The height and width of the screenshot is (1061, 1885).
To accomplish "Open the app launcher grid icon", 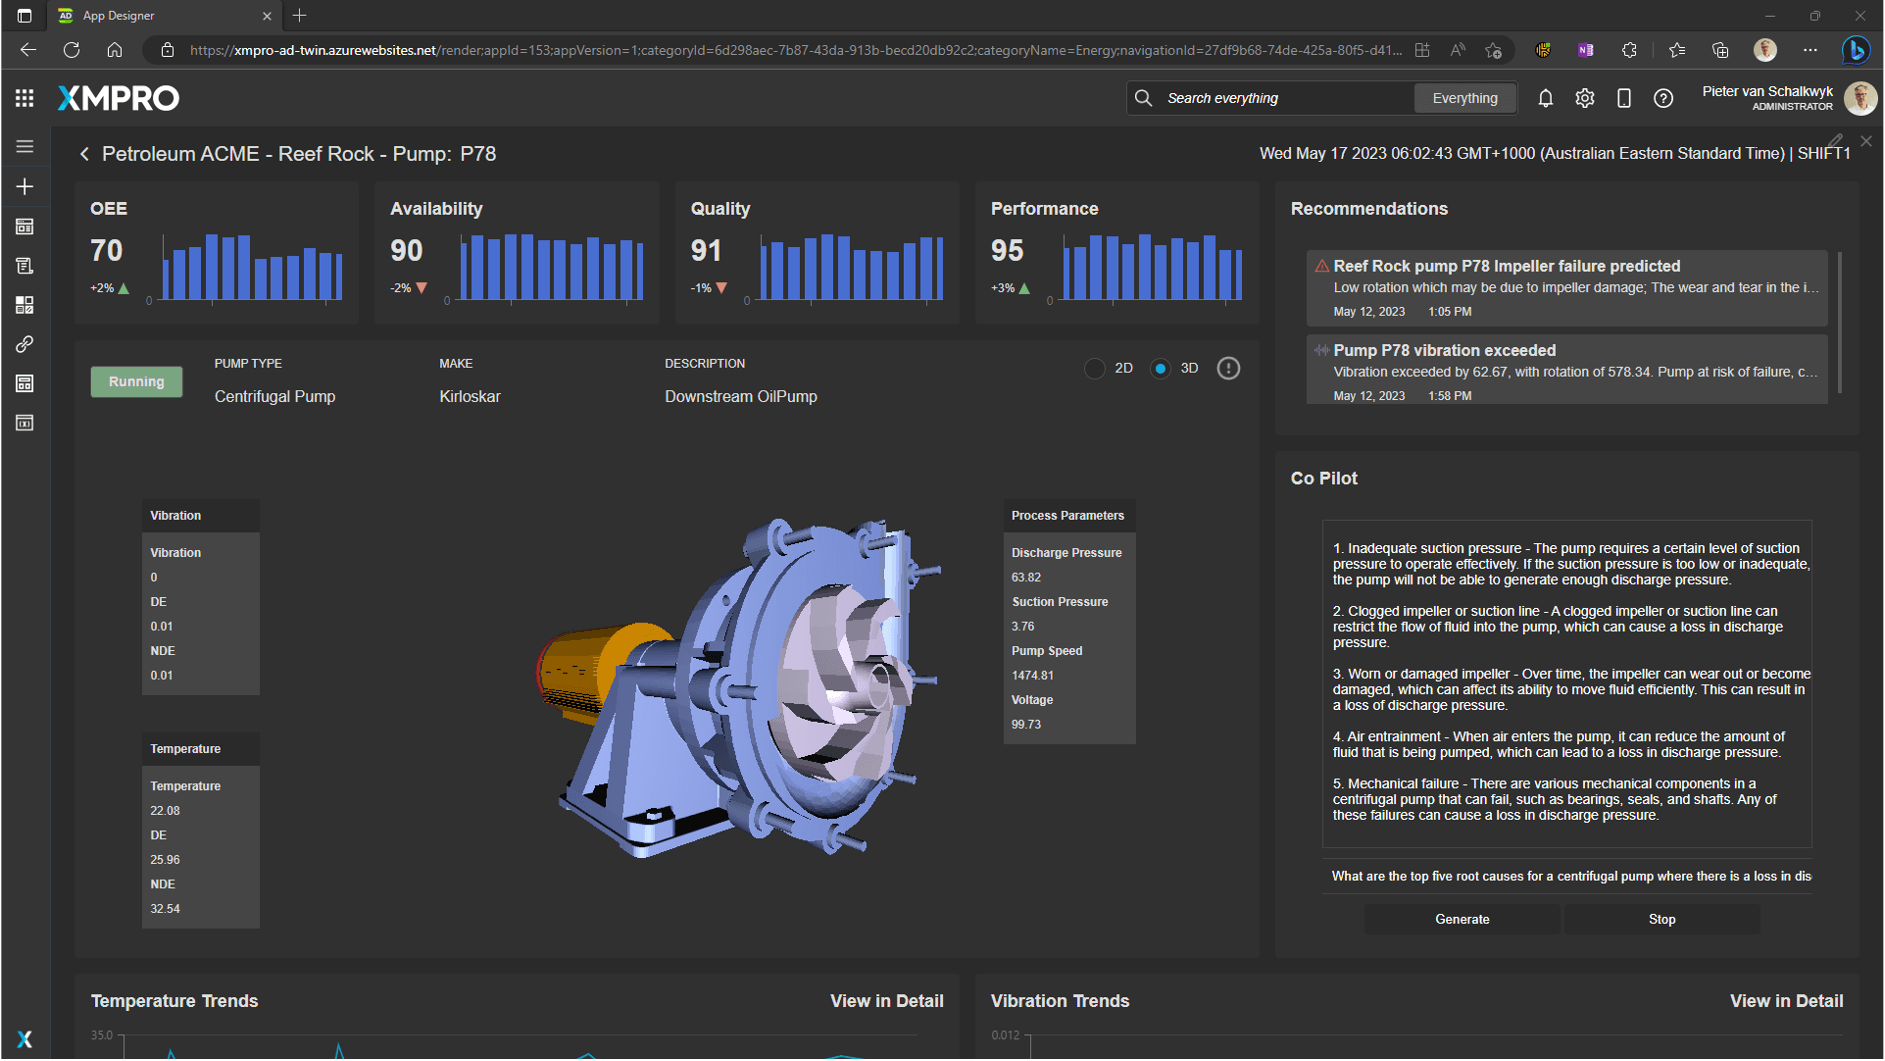I will tap(24, 98).
